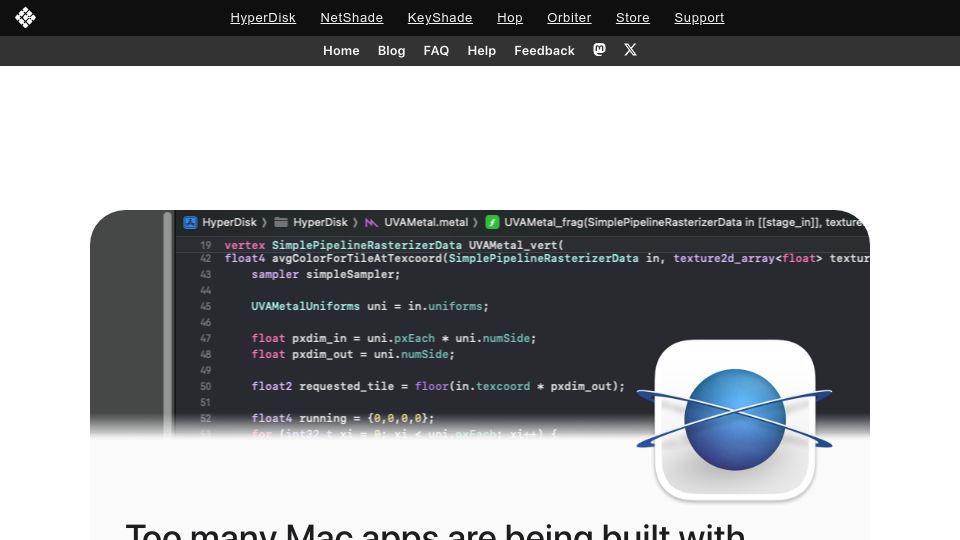Open the KeyShade product link
This screenshot has height=540, width=960.
(440, 18)
